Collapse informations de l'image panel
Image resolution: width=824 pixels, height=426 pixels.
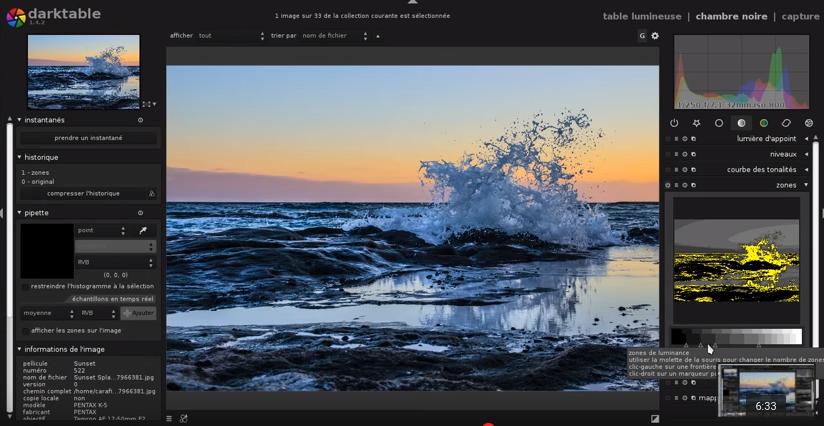click(19, 349)
